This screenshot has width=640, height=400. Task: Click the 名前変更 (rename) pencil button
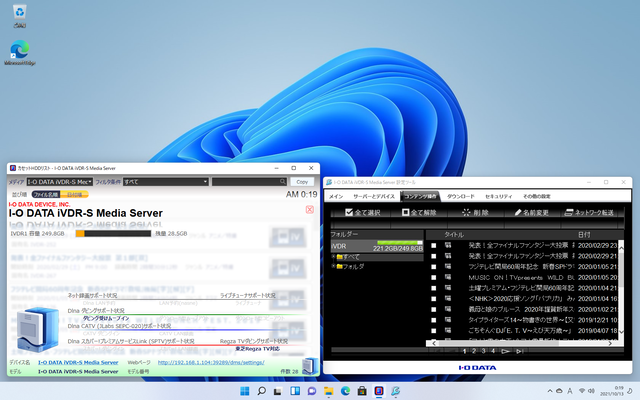(532, 212)
